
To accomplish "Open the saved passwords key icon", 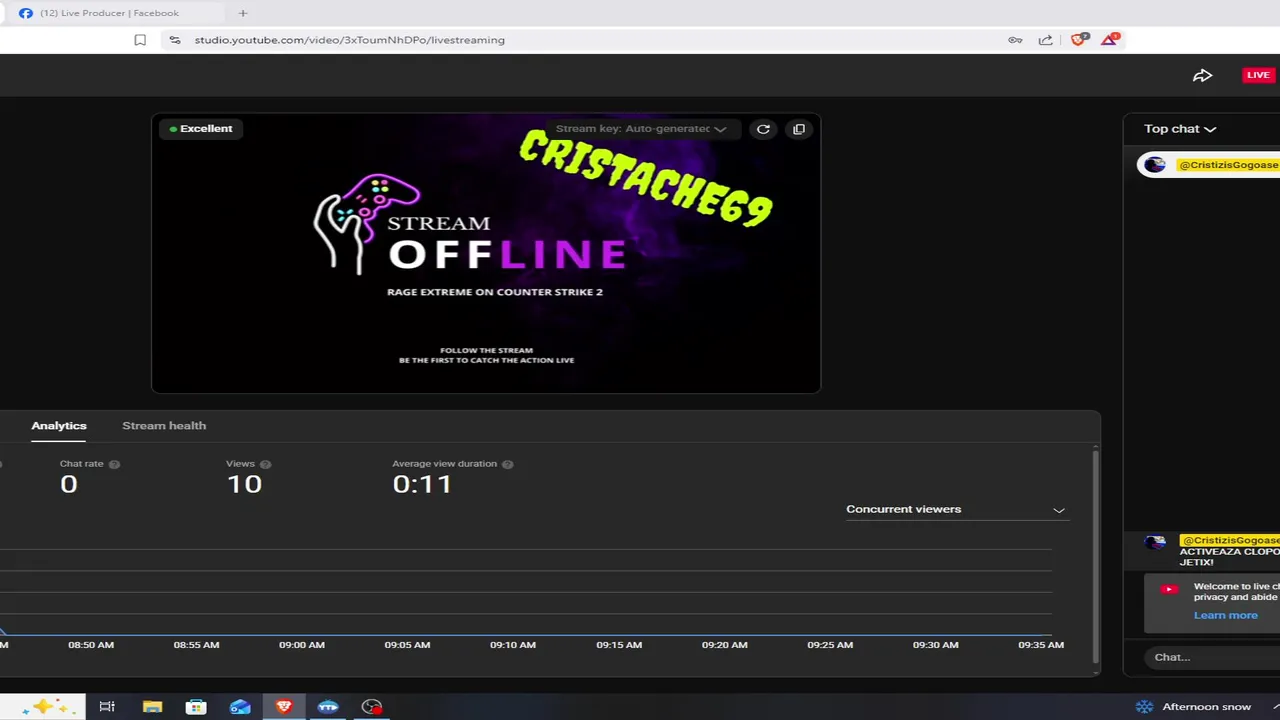I will point(1015,40).
